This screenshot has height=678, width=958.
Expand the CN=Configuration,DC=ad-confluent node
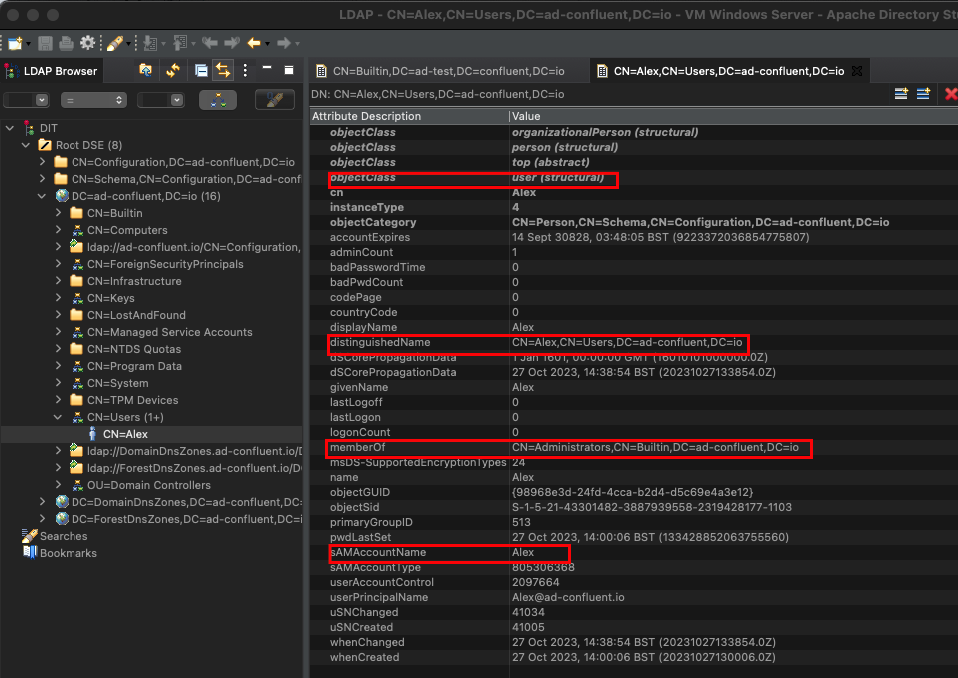click(42, 162)
